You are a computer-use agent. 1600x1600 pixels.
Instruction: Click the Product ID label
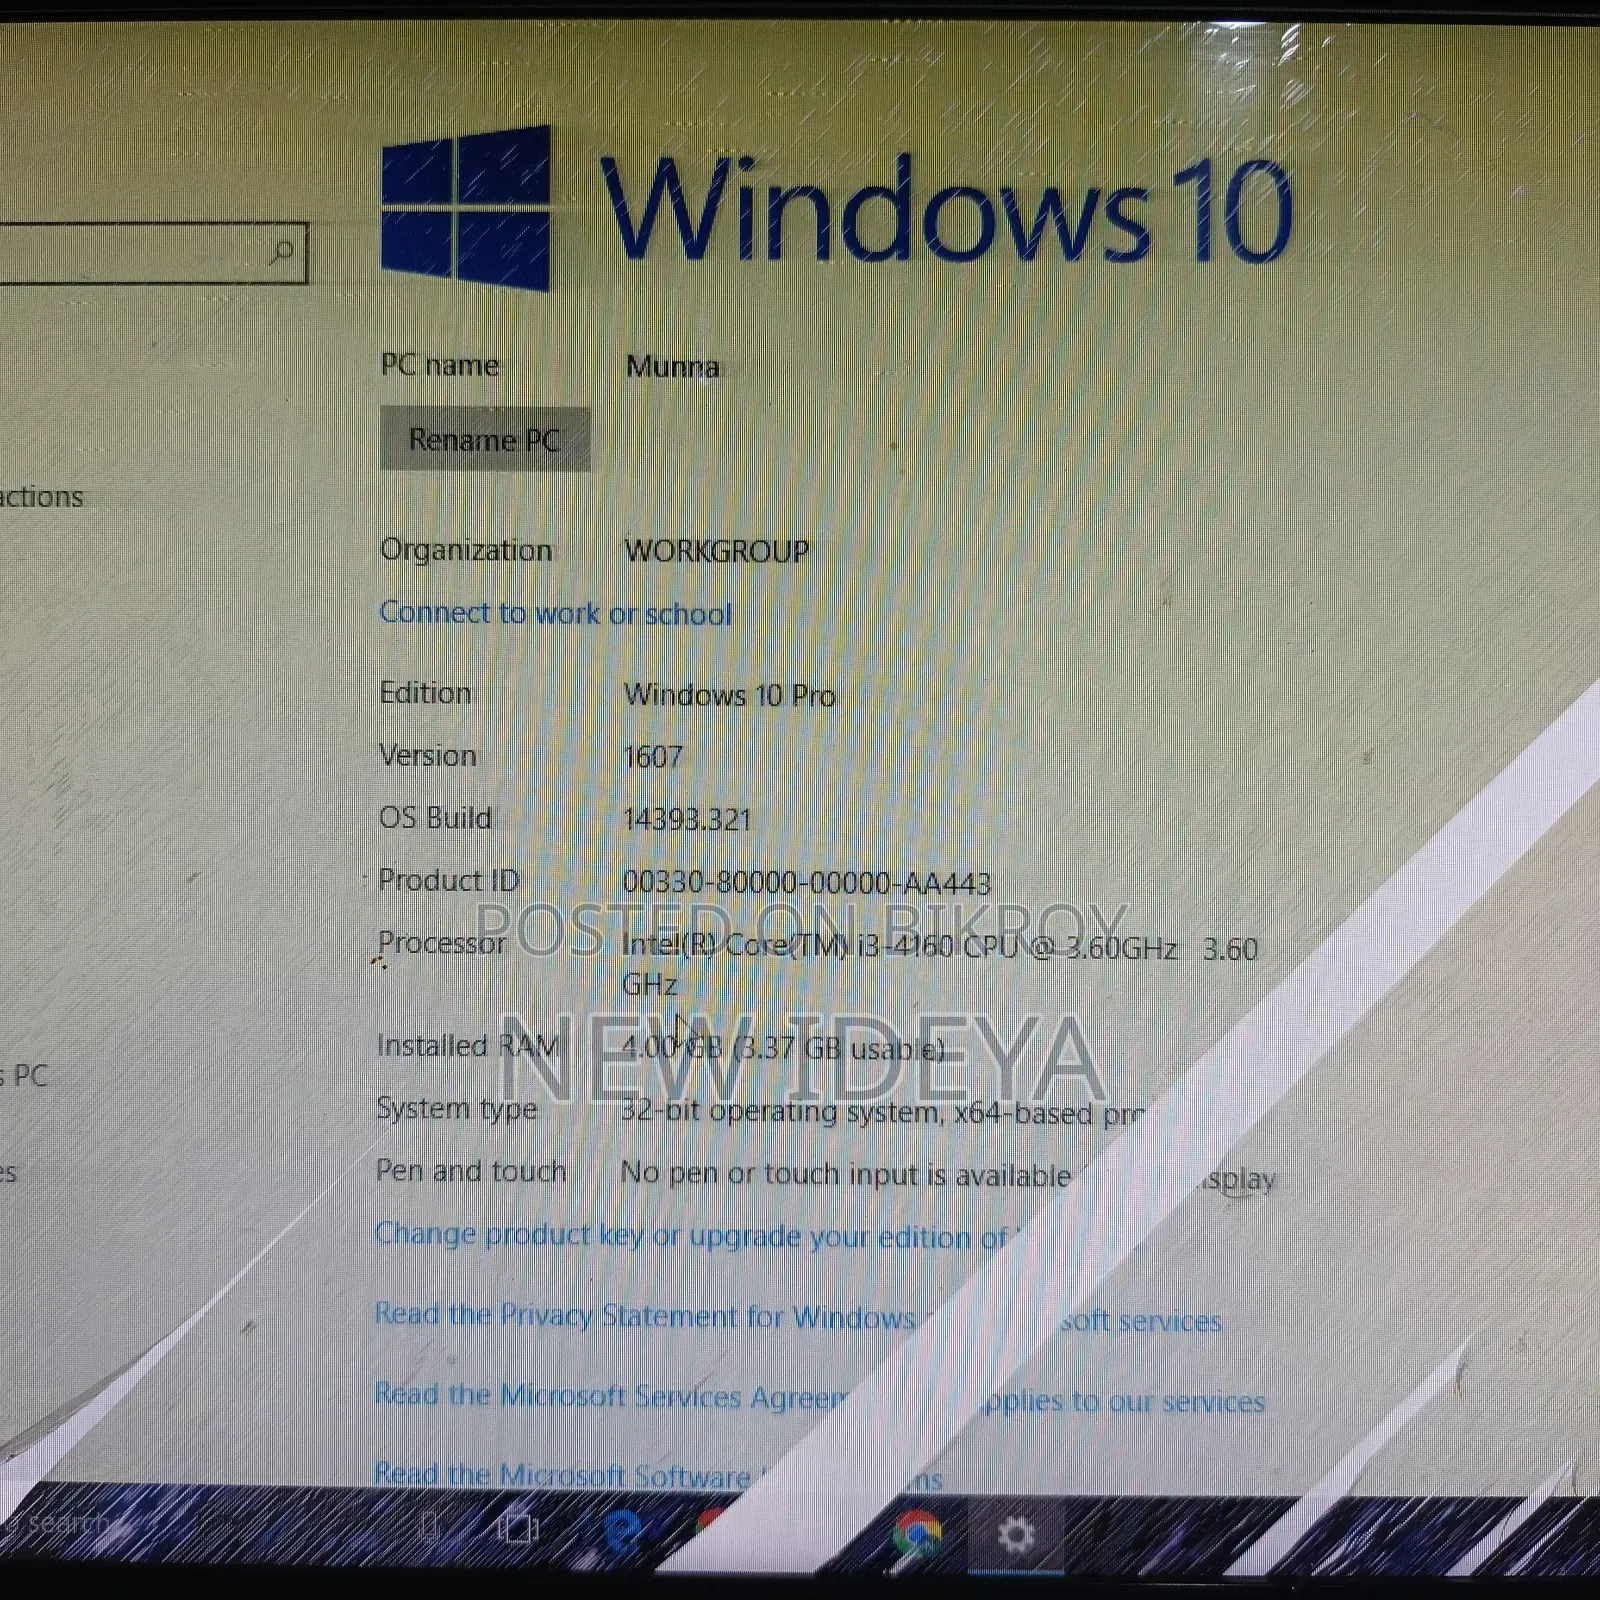pyautogui.click(x=449, y=880)
